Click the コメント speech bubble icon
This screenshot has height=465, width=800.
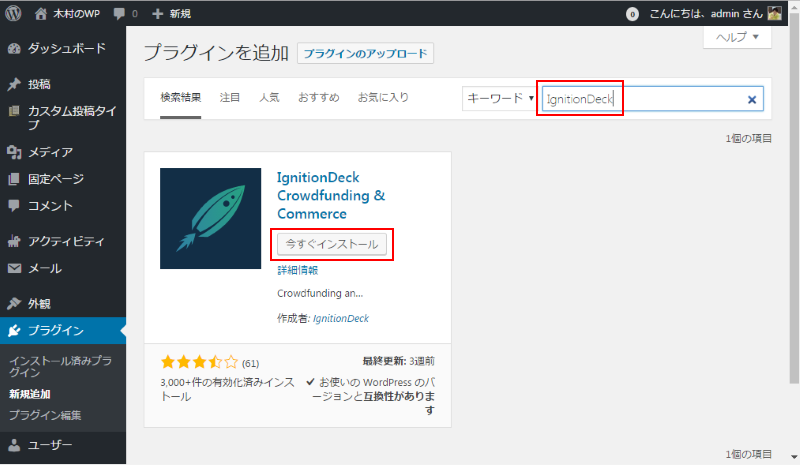(x=14, y=206)
